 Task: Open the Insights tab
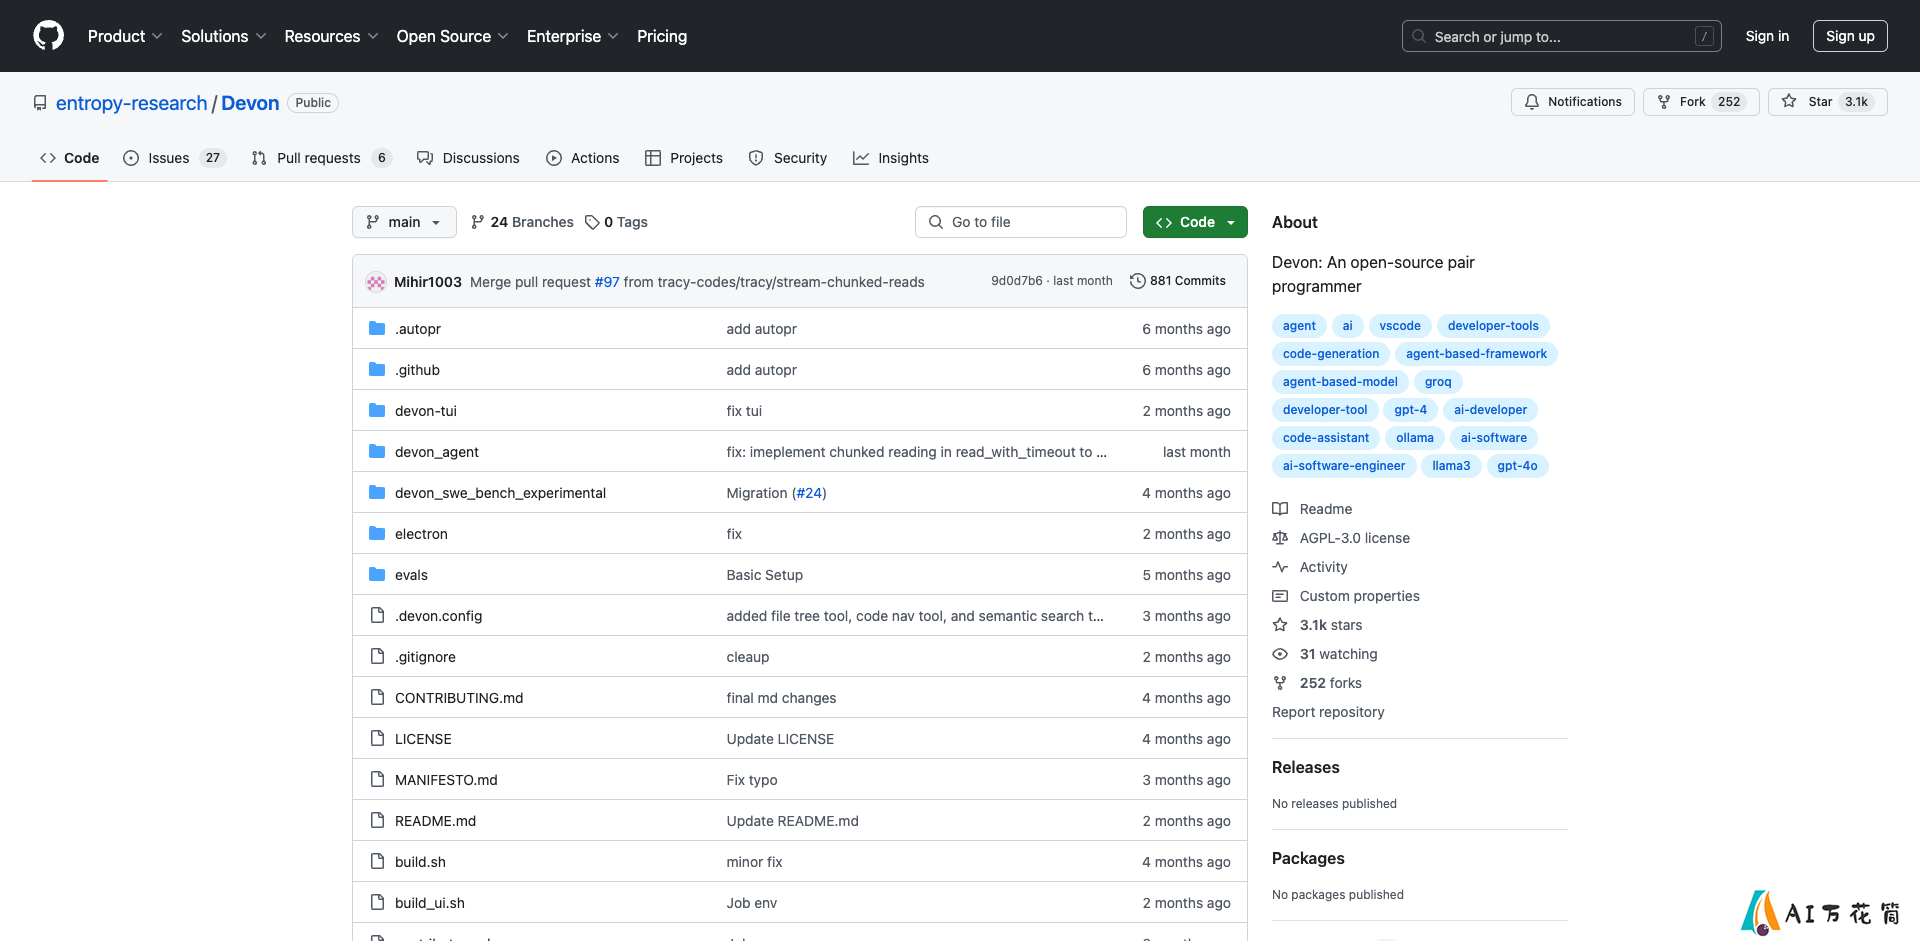point(891,158)
